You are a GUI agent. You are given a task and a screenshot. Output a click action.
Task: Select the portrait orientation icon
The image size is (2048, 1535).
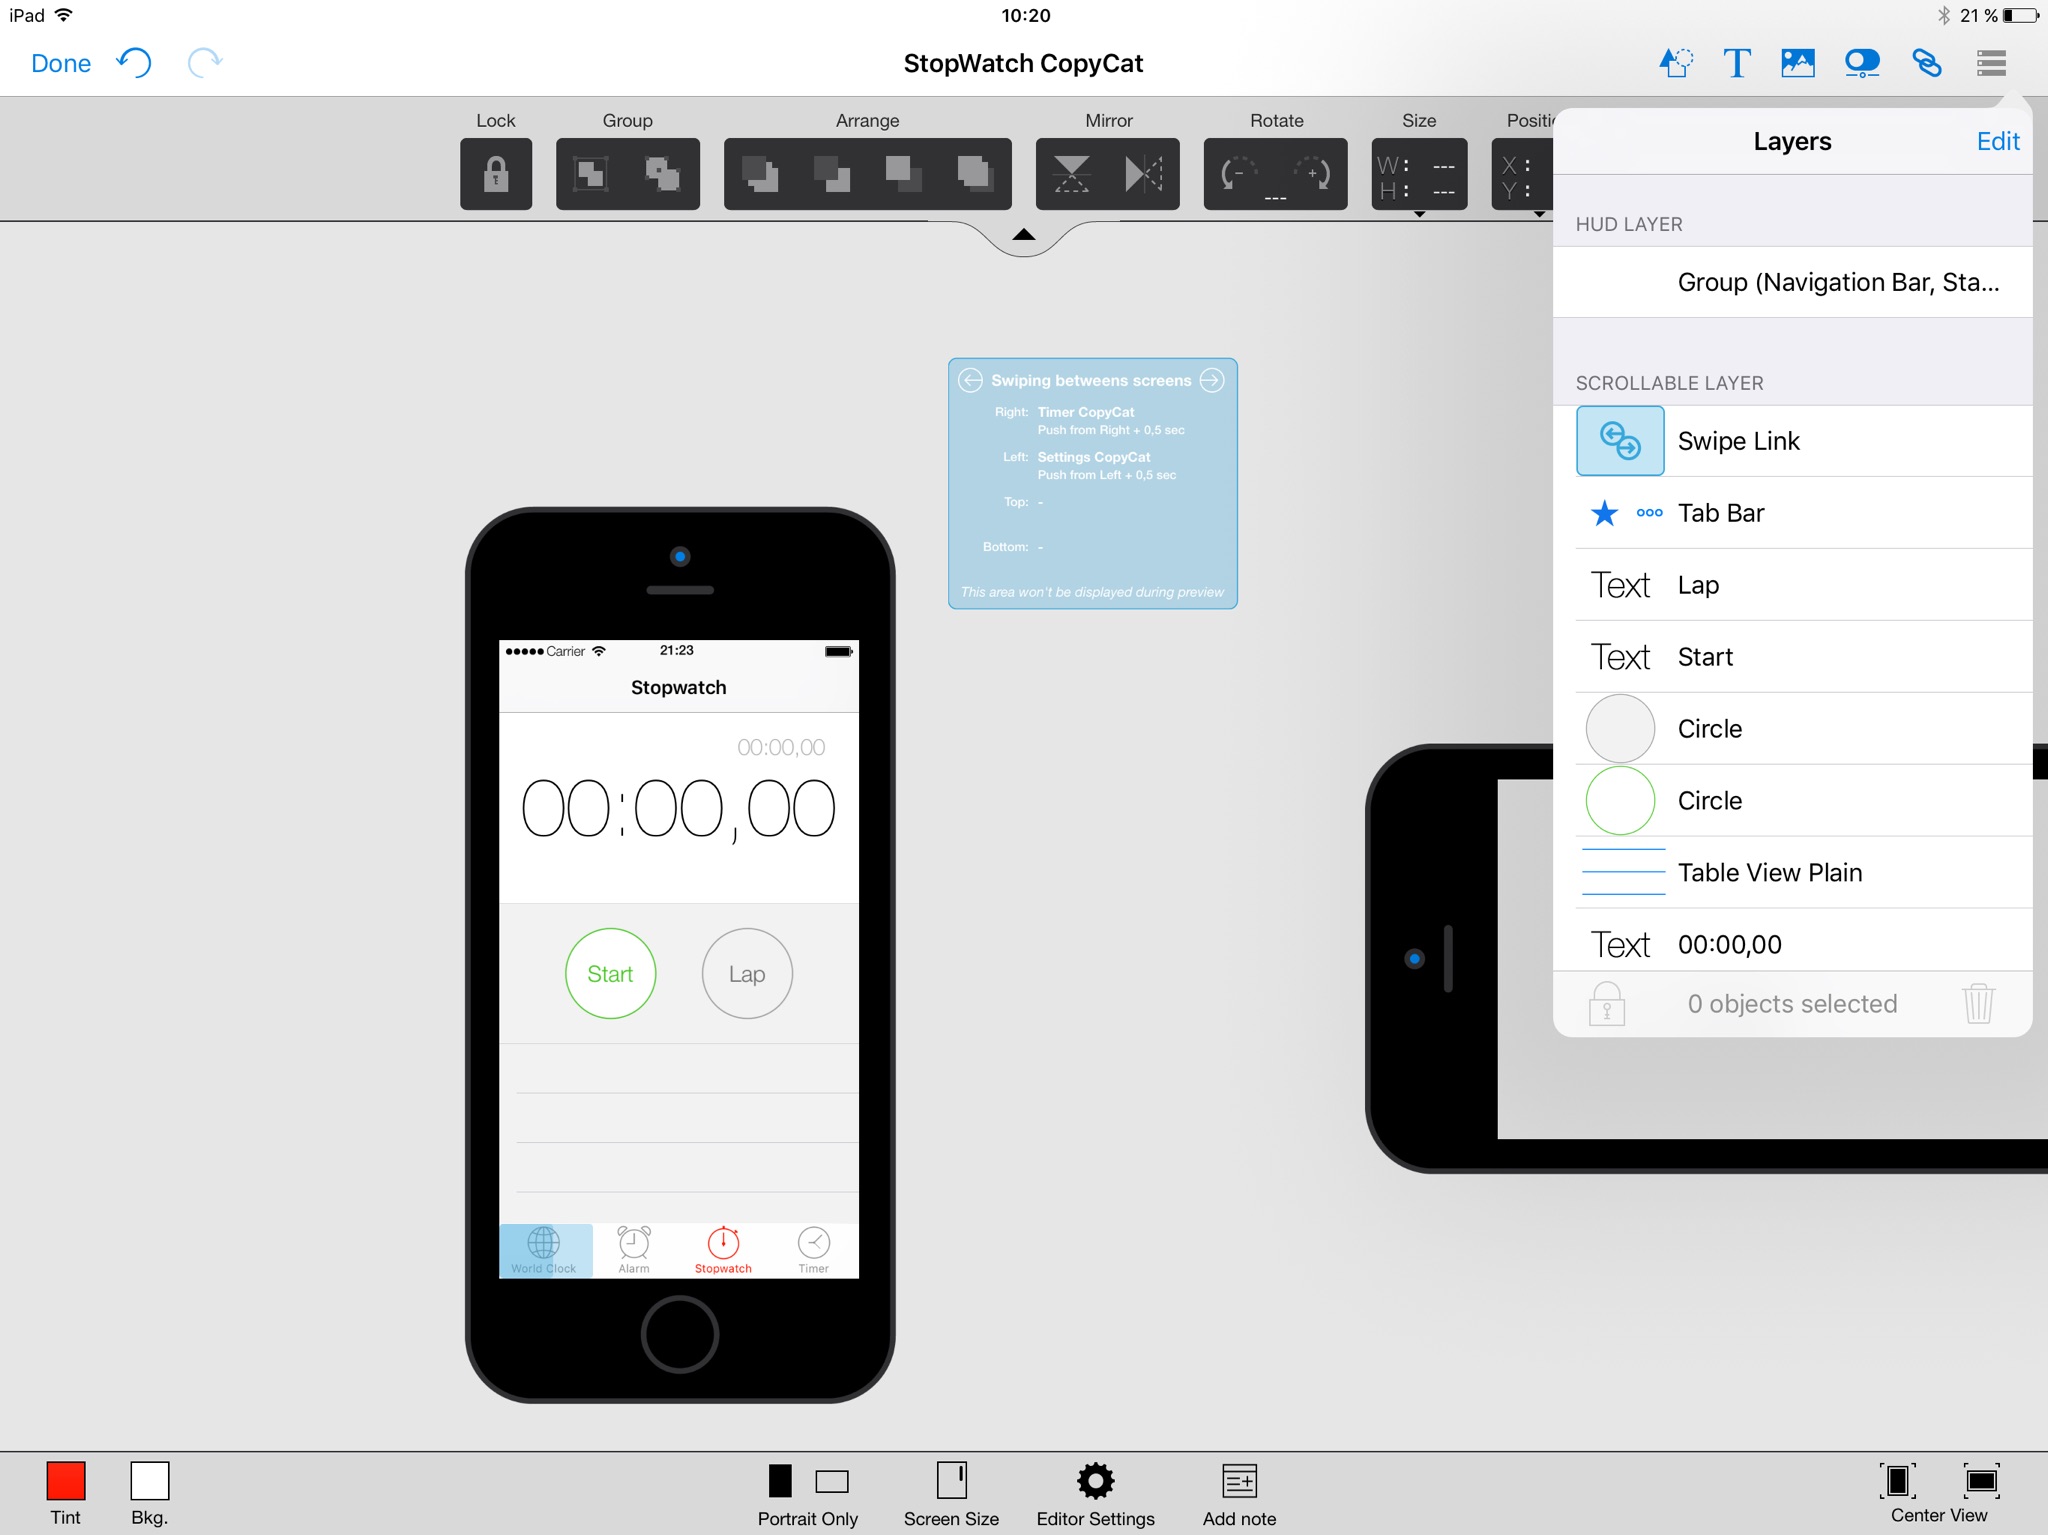coord(780,1481)
